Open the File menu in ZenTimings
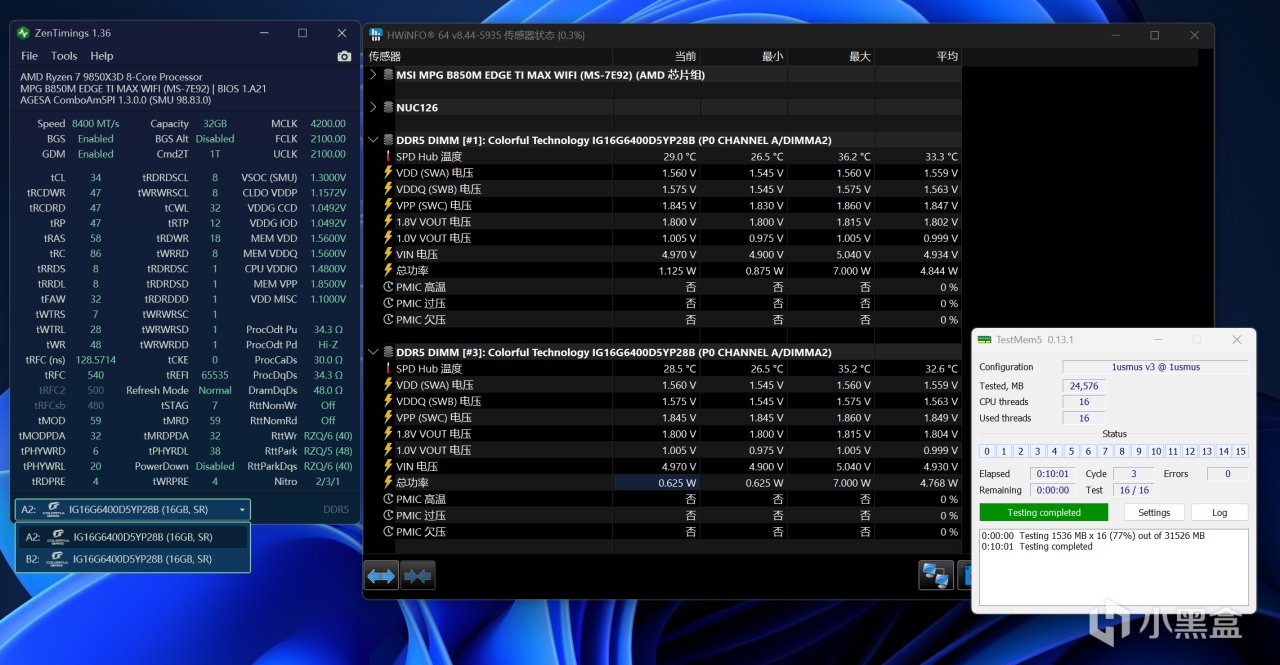Image resolution: width=1280 pixels, height=665 pixels. click(30, 56)
